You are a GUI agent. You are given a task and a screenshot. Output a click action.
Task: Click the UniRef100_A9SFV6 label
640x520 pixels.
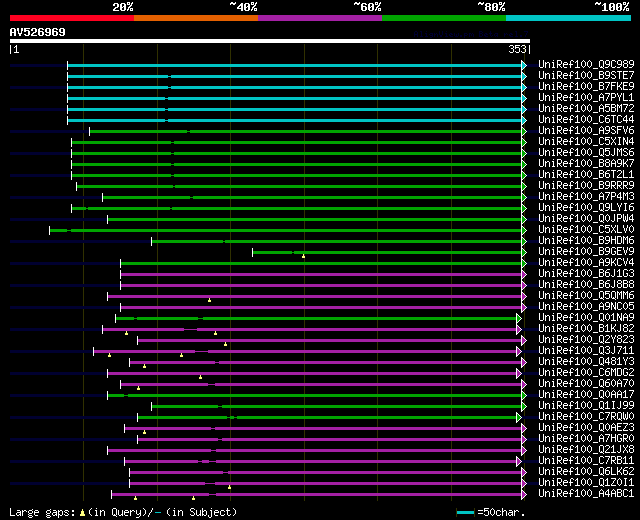click(586, 131)
